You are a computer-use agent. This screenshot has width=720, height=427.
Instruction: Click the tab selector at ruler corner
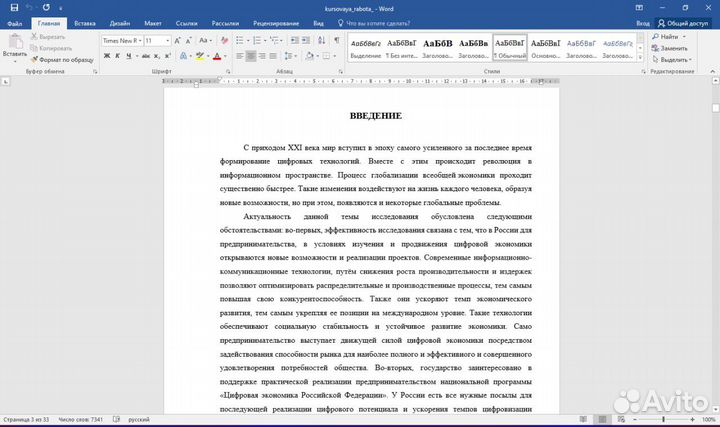coord(6,81)
